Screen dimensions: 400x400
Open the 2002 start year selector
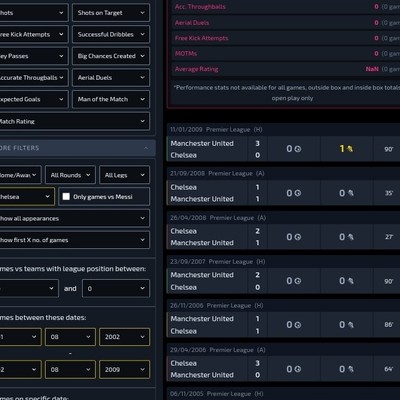pos(125,337)
